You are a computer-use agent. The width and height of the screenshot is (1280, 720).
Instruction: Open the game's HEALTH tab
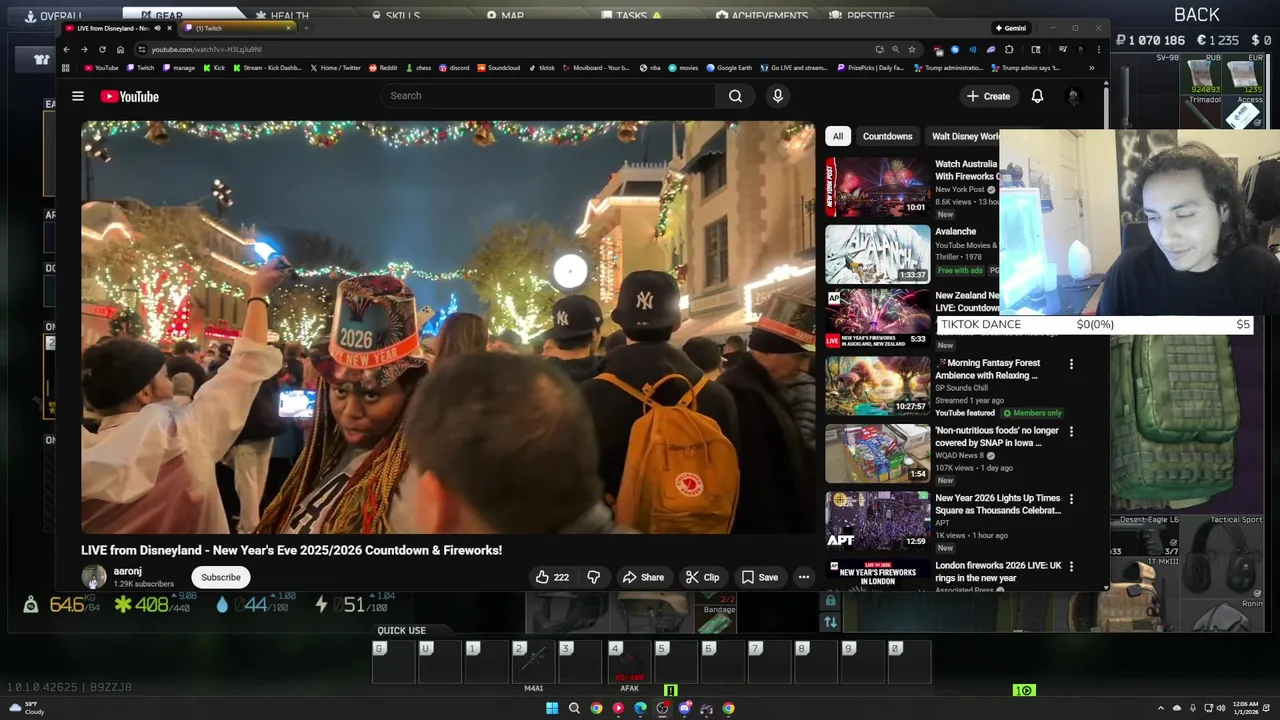282,16
